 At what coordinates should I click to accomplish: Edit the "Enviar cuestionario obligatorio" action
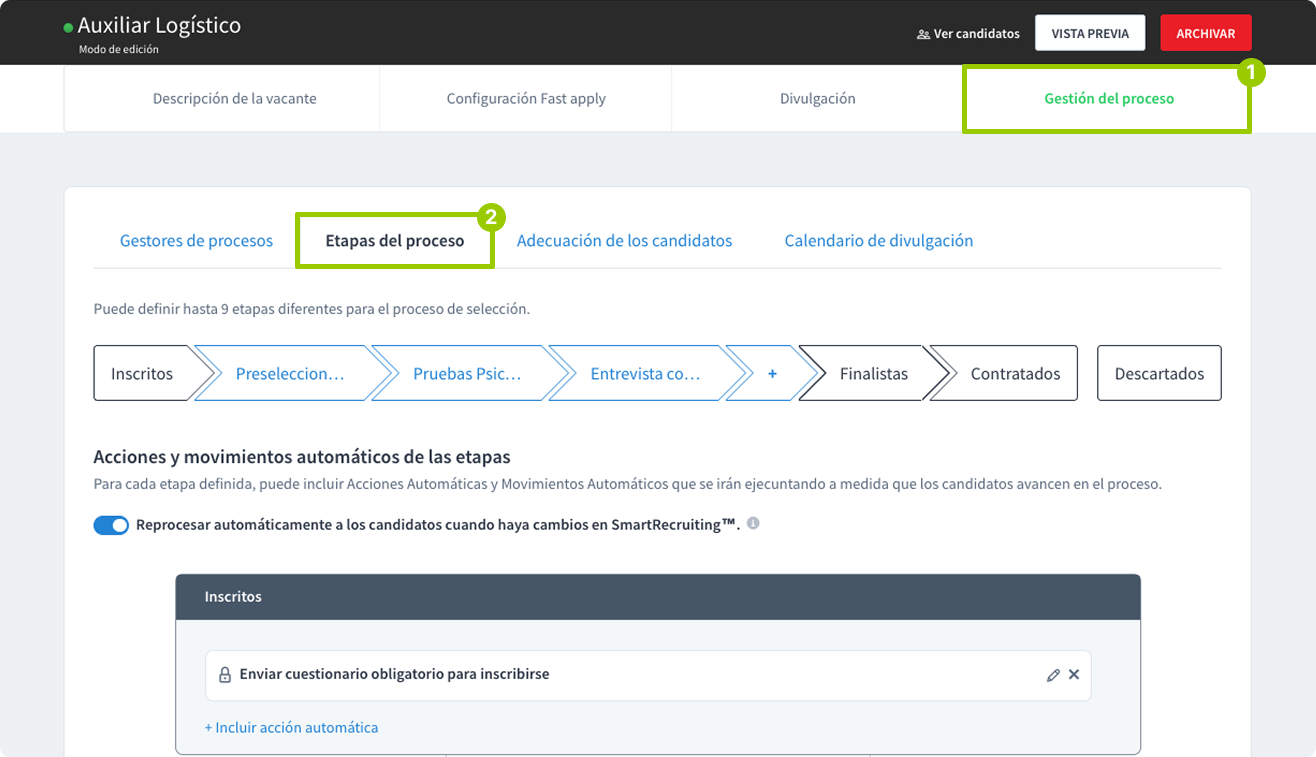(x=1052, y=674)
